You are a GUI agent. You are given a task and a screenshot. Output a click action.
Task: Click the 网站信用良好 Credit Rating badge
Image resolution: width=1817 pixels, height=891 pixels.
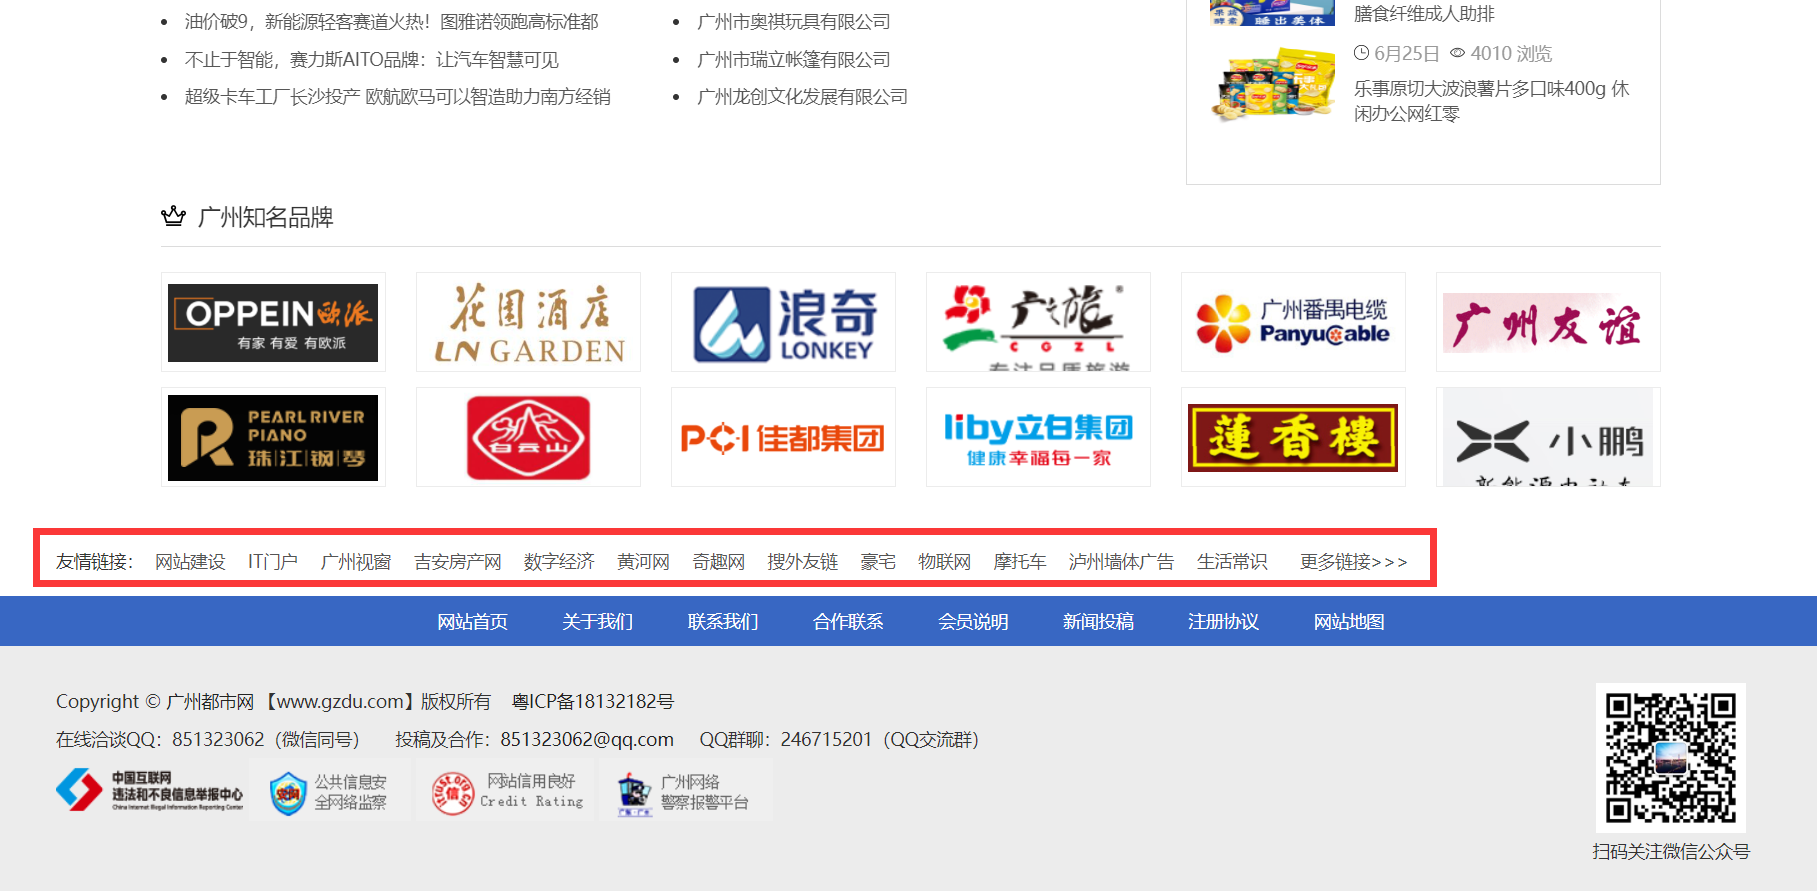[x=507, y=791]
